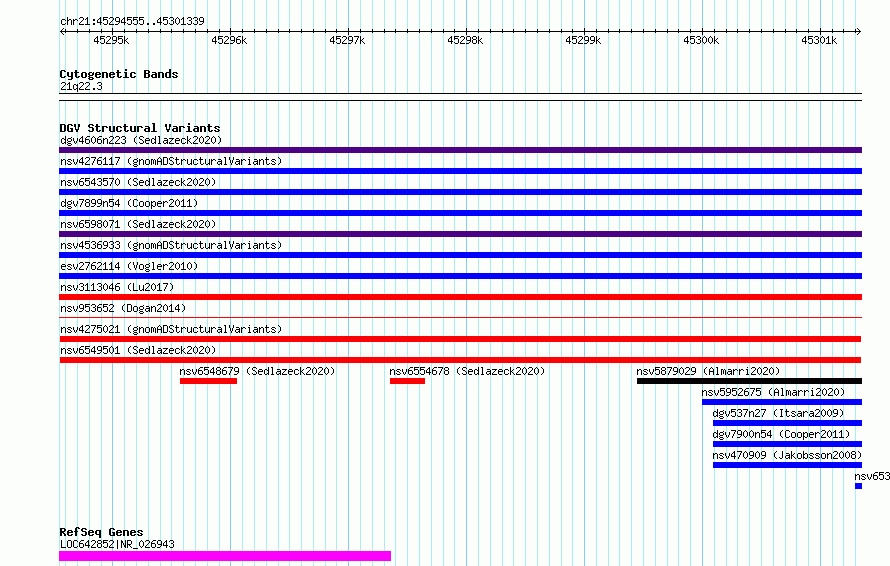Viewport: 890px width, 566px height.
Task: Select the blue nsv5952675 variant bar
Action: pyautogui.click(x=782, y=402)
